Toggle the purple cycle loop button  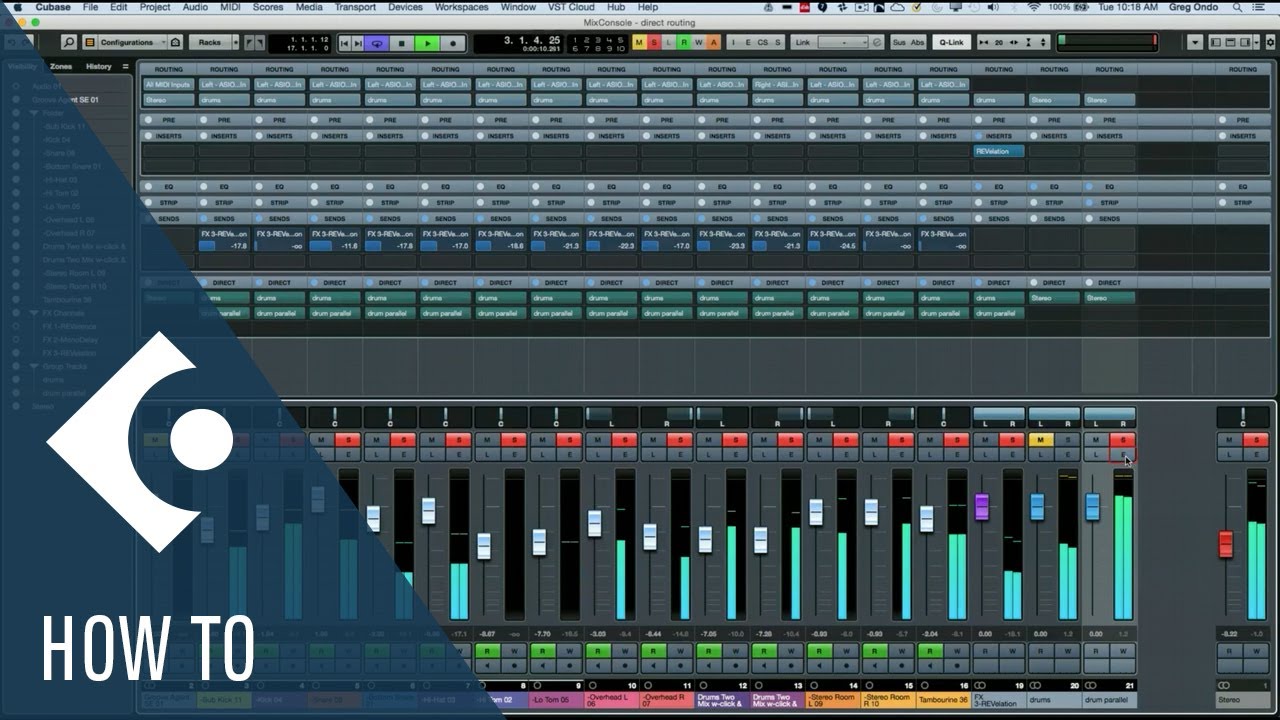point(377,43)
